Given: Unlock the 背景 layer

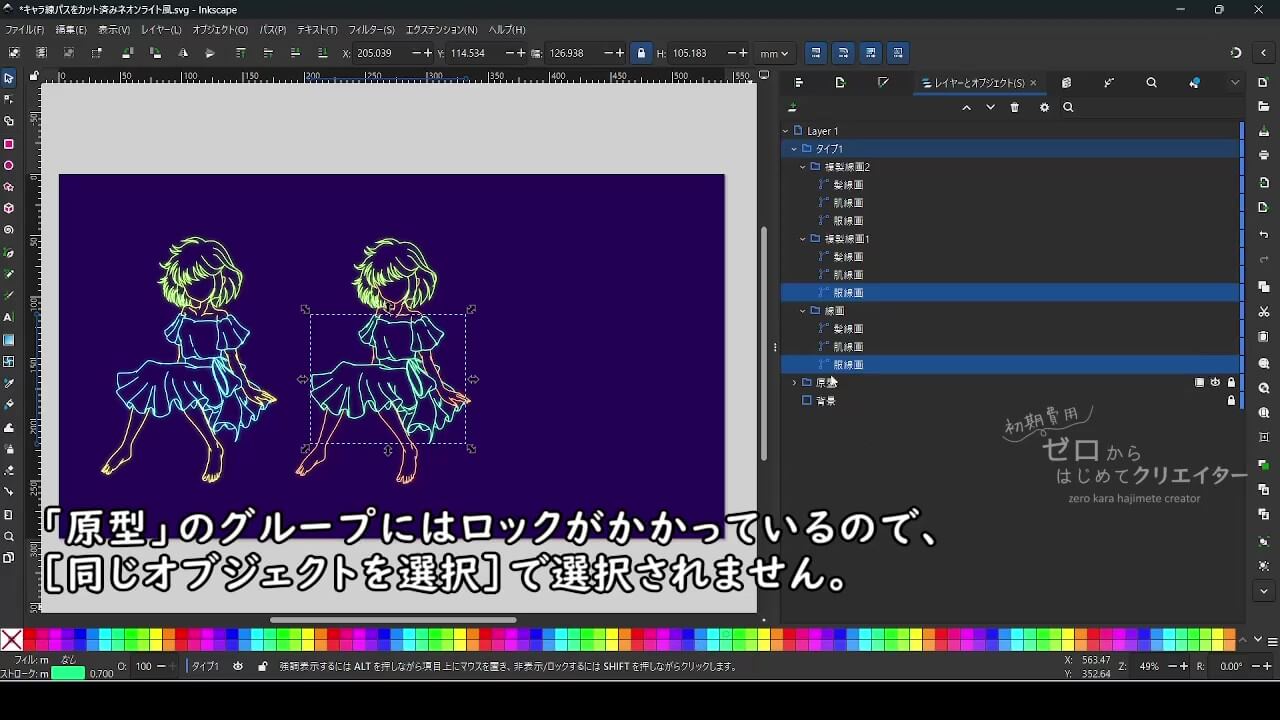Looking at the screenshot, I should (x=1231, y=401).
